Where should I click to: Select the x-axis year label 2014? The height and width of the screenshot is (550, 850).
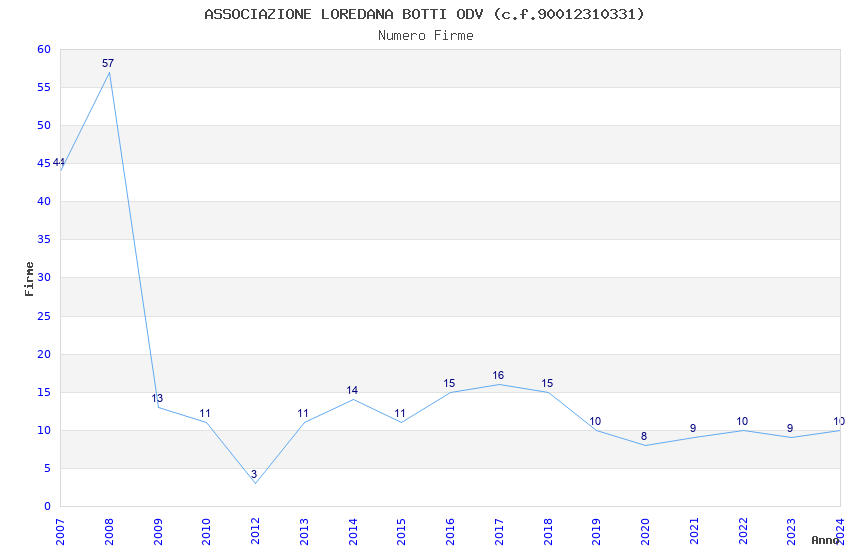(353, 532)
